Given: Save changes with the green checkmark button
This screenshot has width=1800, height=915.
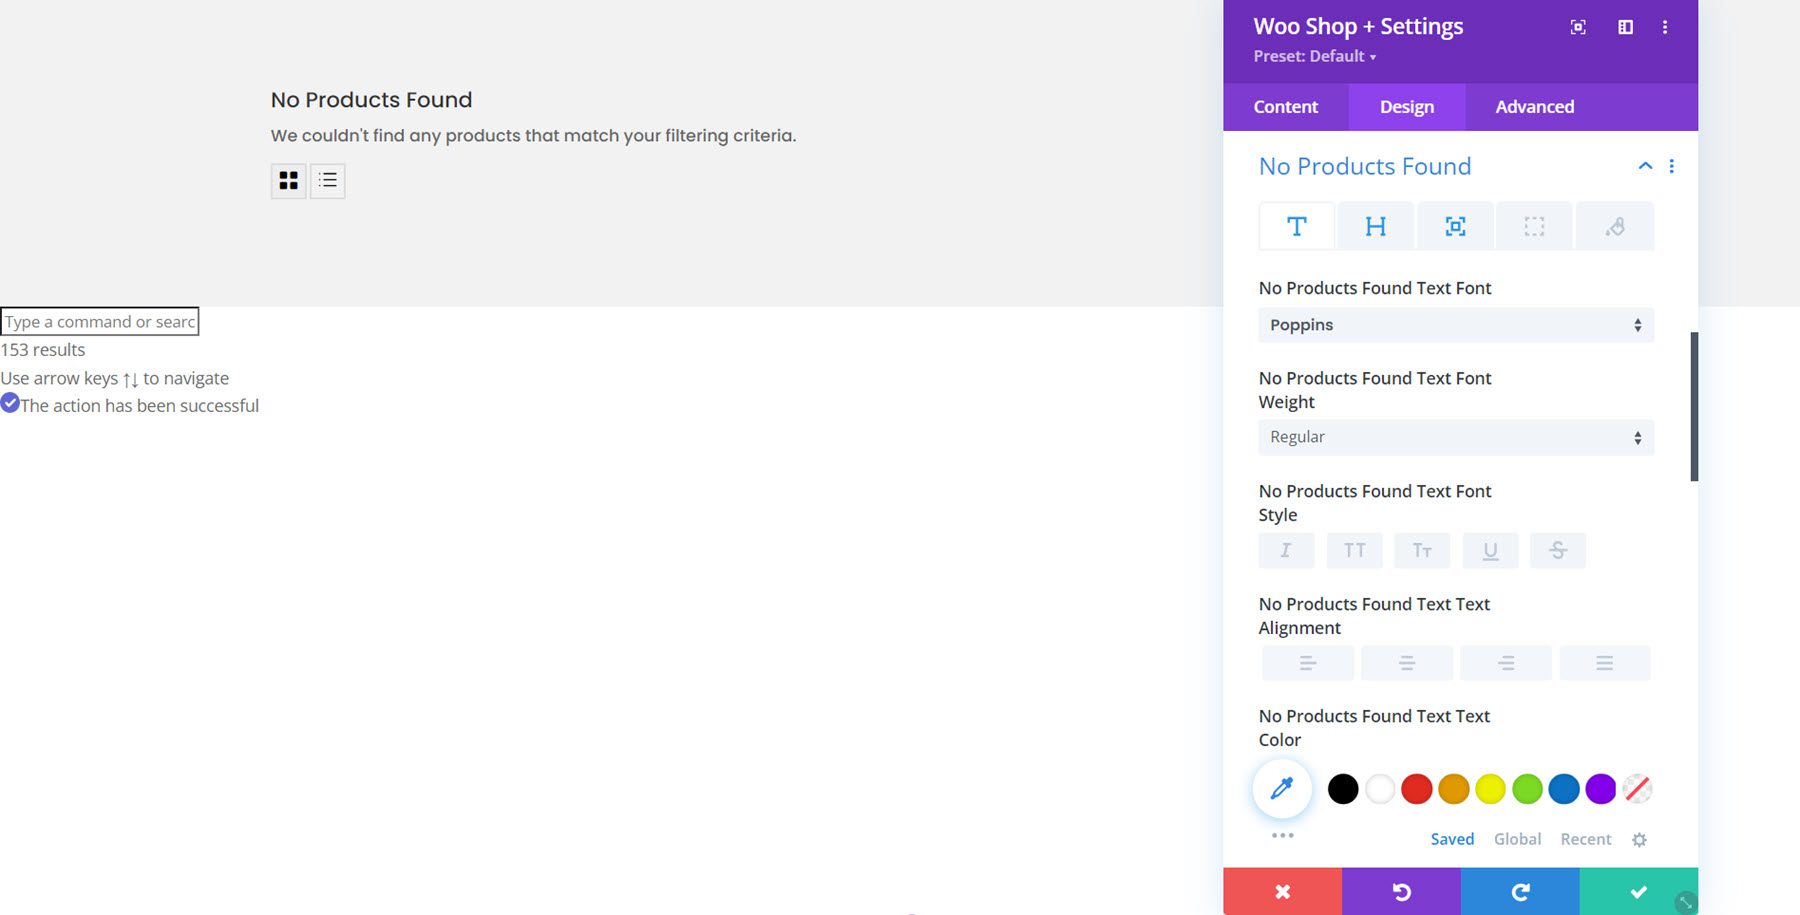Looking at the screenshot, I should tap(1637, 891).
